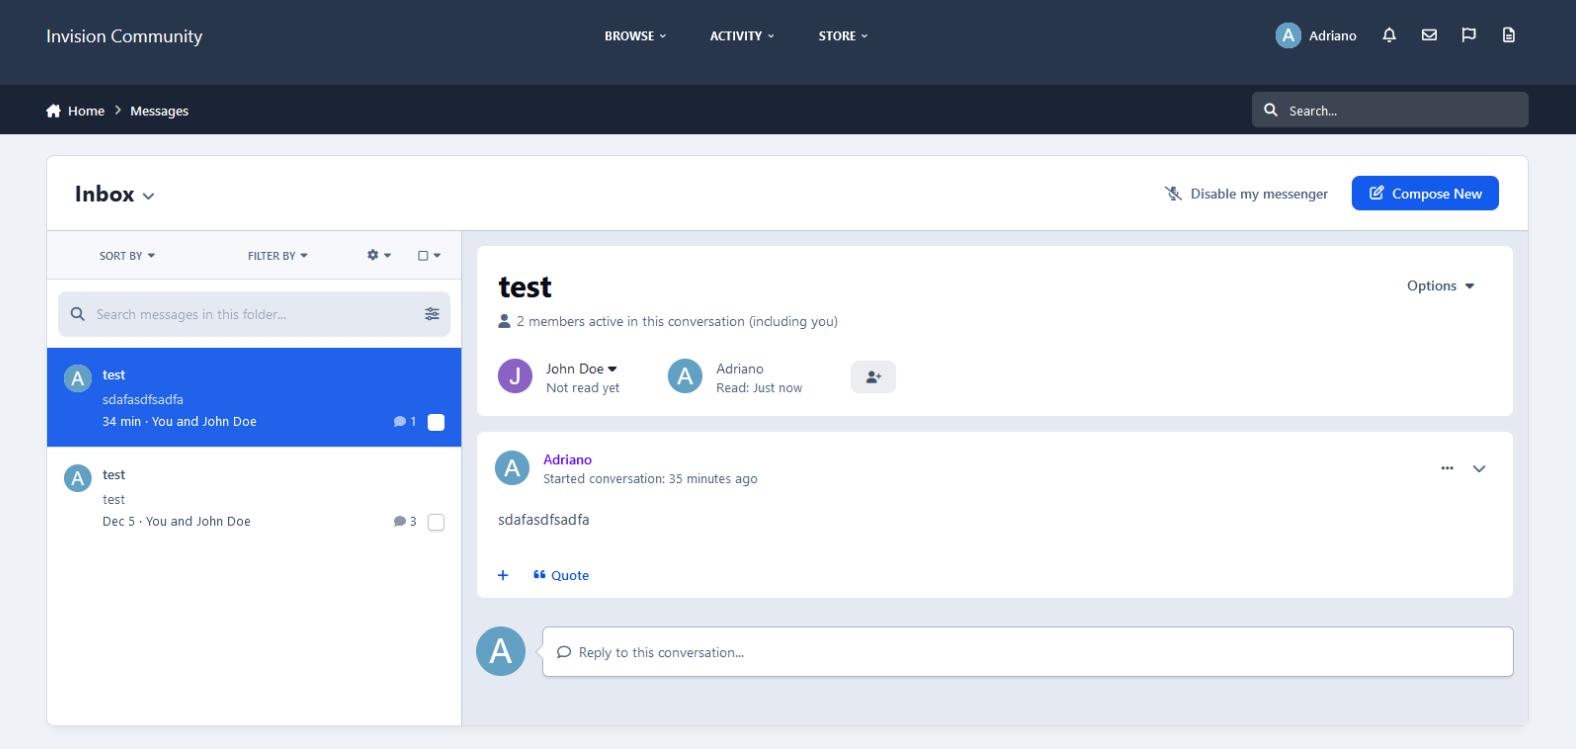
Task: Tick the checkbox on Dec 5 conversation
Action: (436, 522)
